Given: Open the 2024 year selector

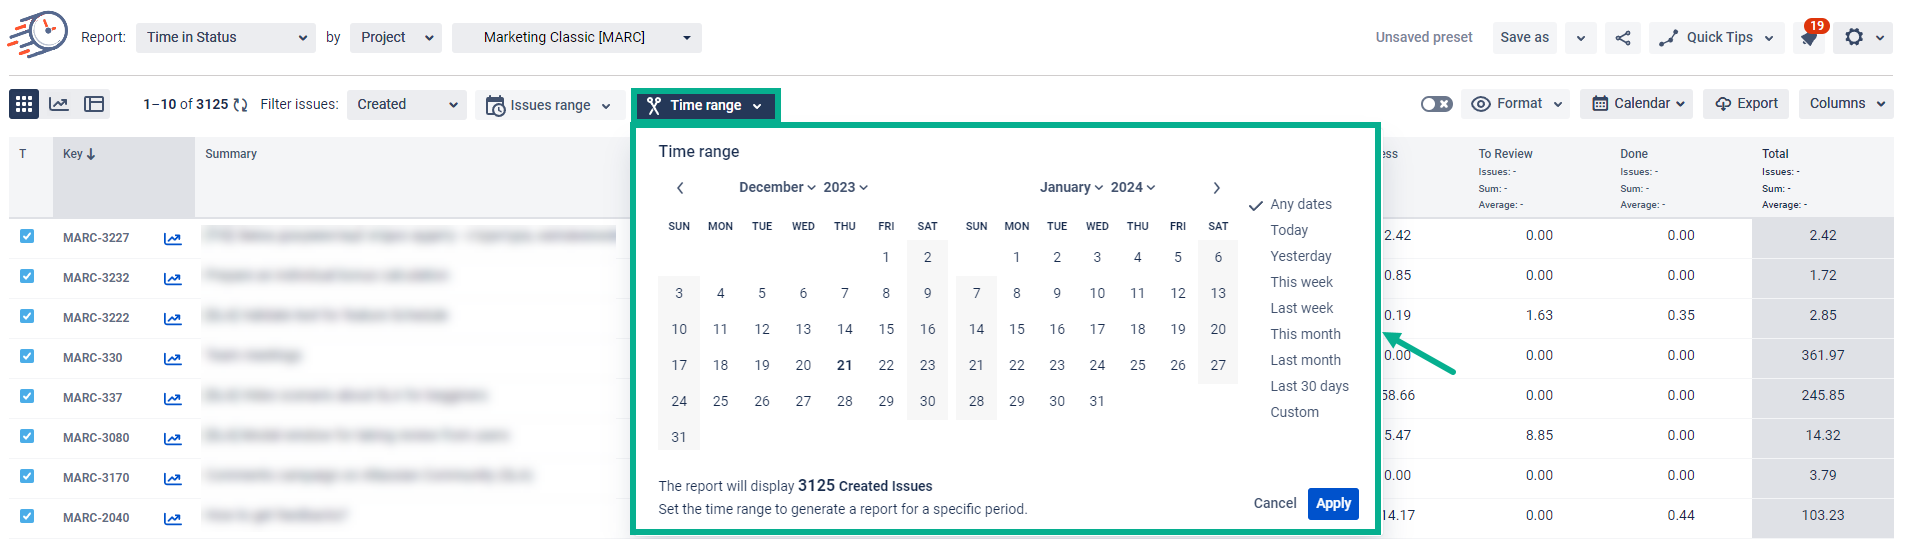Looking at the screenshot, I should (x=1133, y=188).
